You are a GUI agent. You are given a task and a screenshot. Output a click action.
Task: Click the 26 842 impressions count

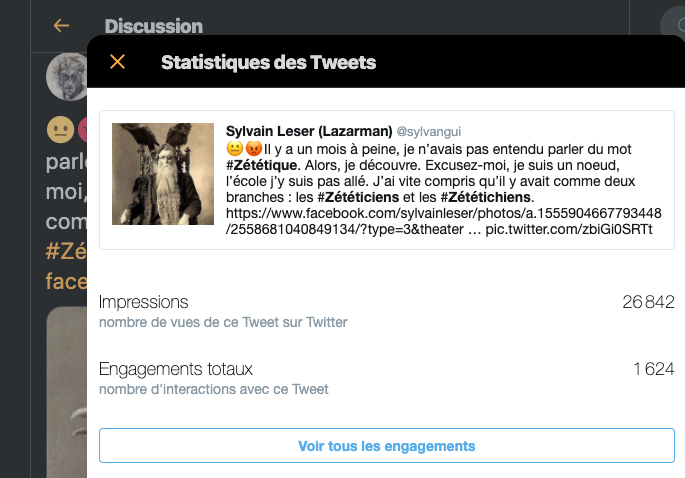[648, 302]
